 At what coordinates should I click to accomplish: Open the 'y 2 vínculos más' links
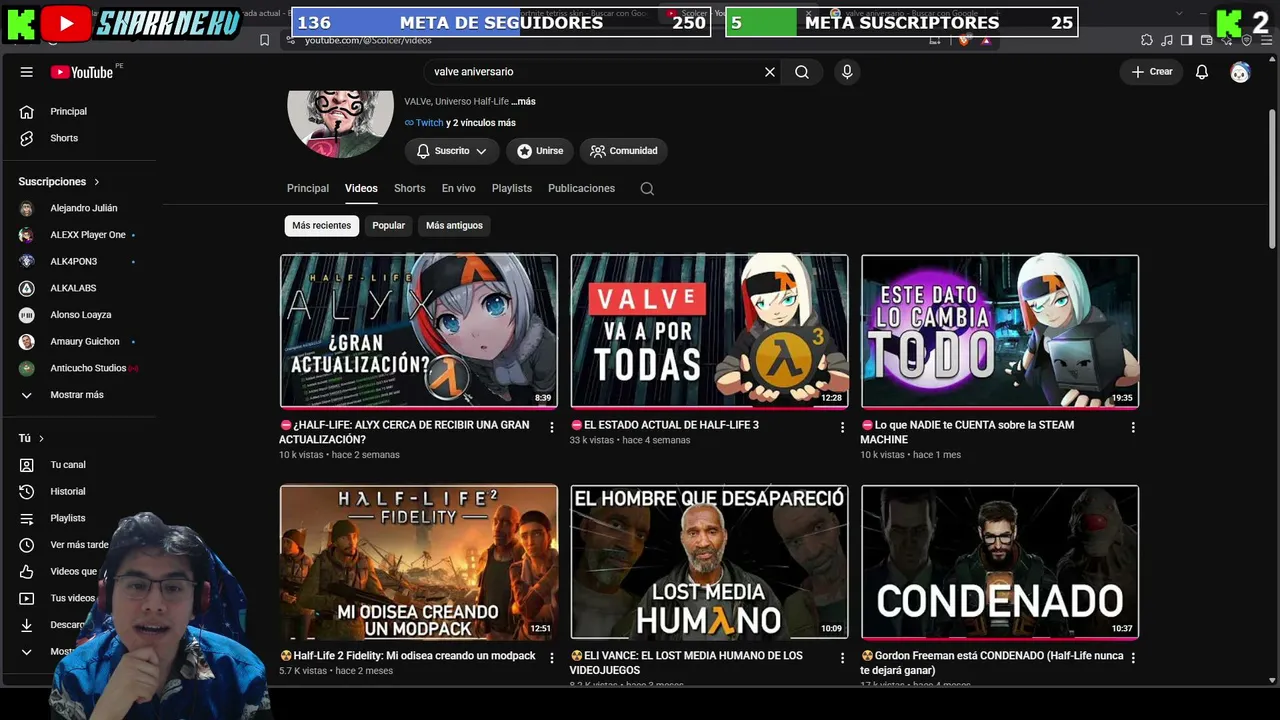tap(481, 123)
